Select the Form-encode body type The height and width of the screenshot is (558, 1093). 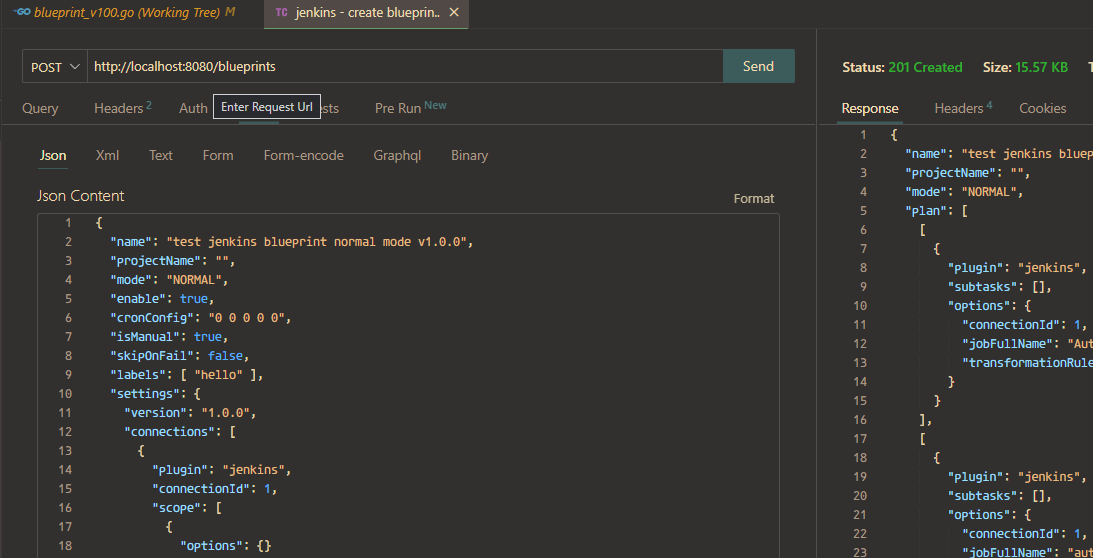tap(303, 156)
